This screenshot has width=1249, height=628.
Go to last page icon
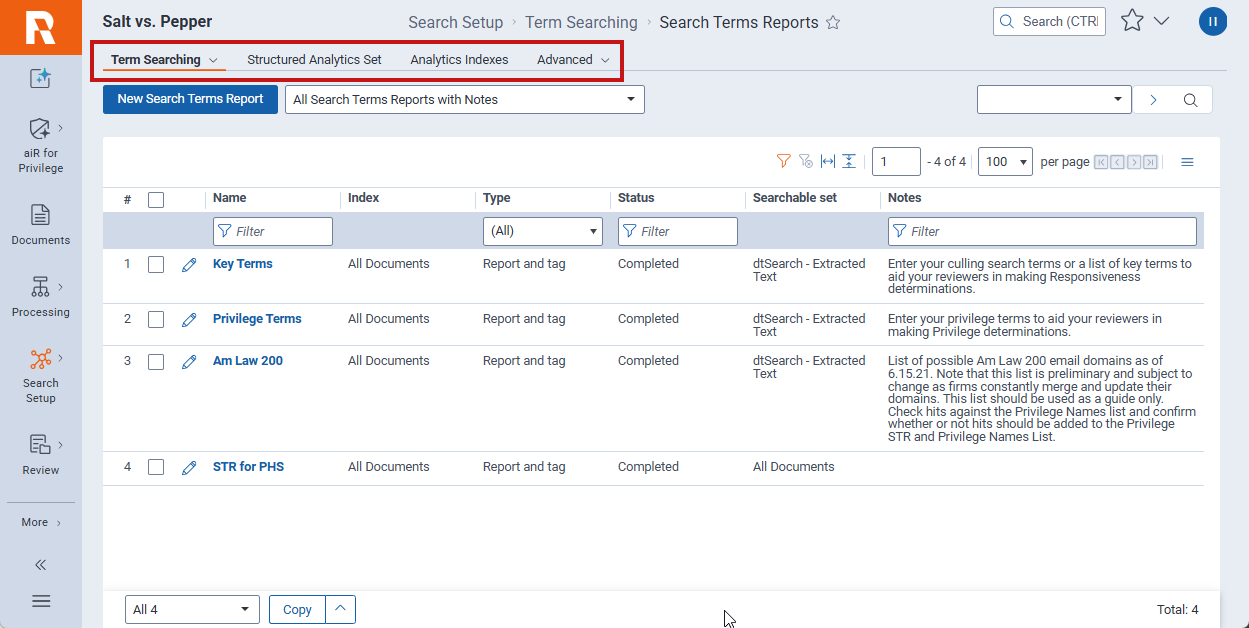click(x=1151, y=162)
